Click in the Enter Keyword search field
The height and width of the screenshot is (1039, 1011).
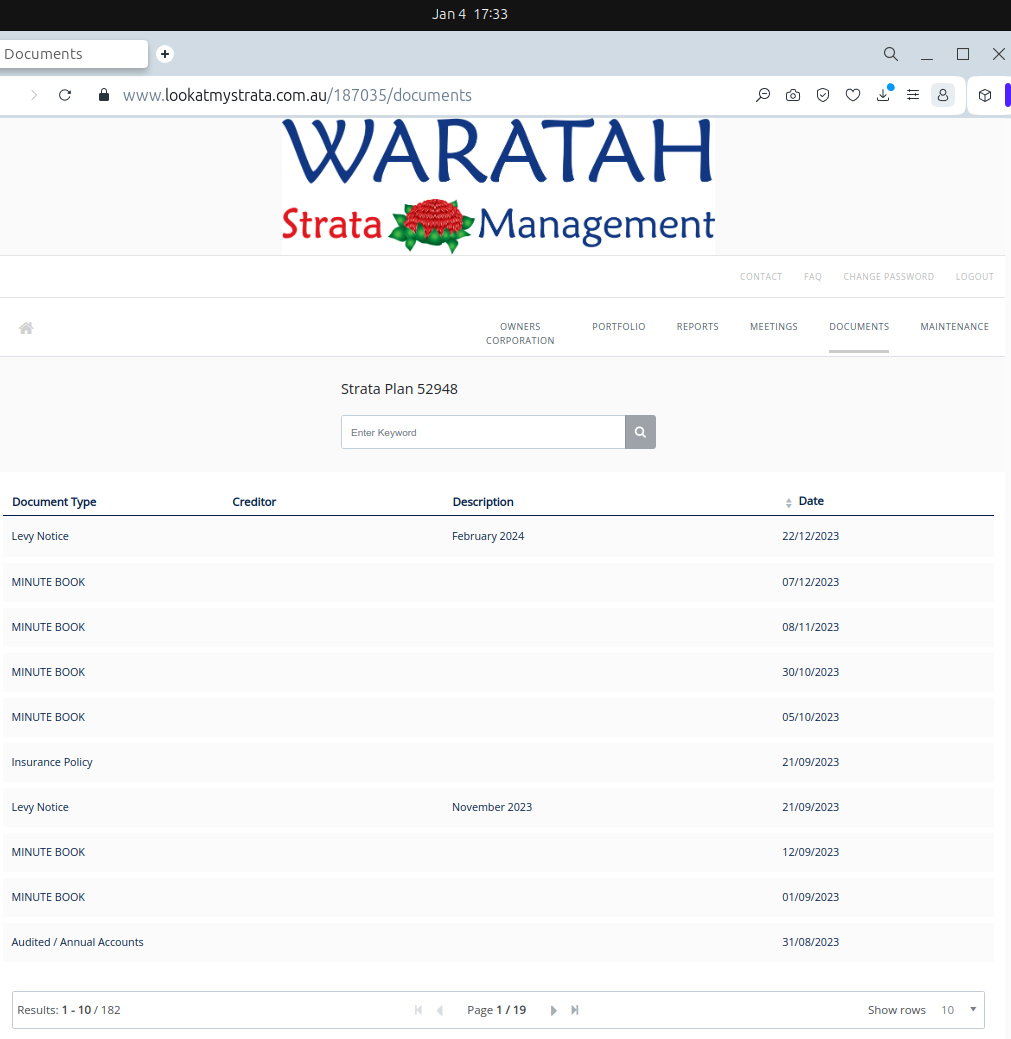(x=483, y=433)
